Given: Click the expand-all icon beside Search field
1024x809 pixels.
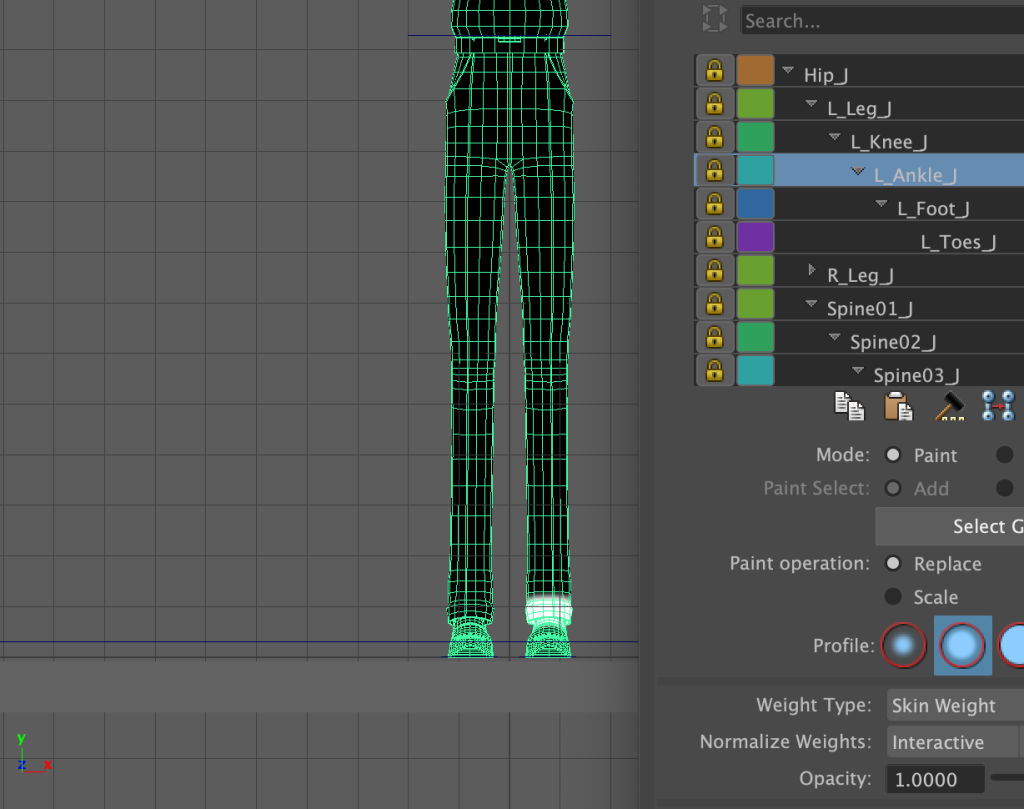Looking at the screenshot, I should (714, 19).
